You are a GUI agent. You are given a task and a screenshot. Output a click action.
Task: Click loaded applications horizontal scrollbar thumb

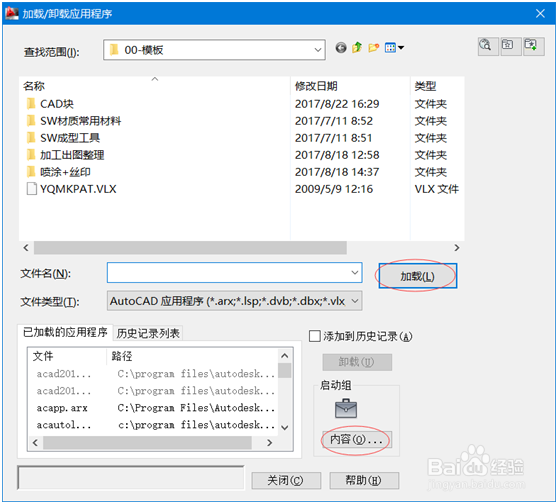click(x=147, y=442)
